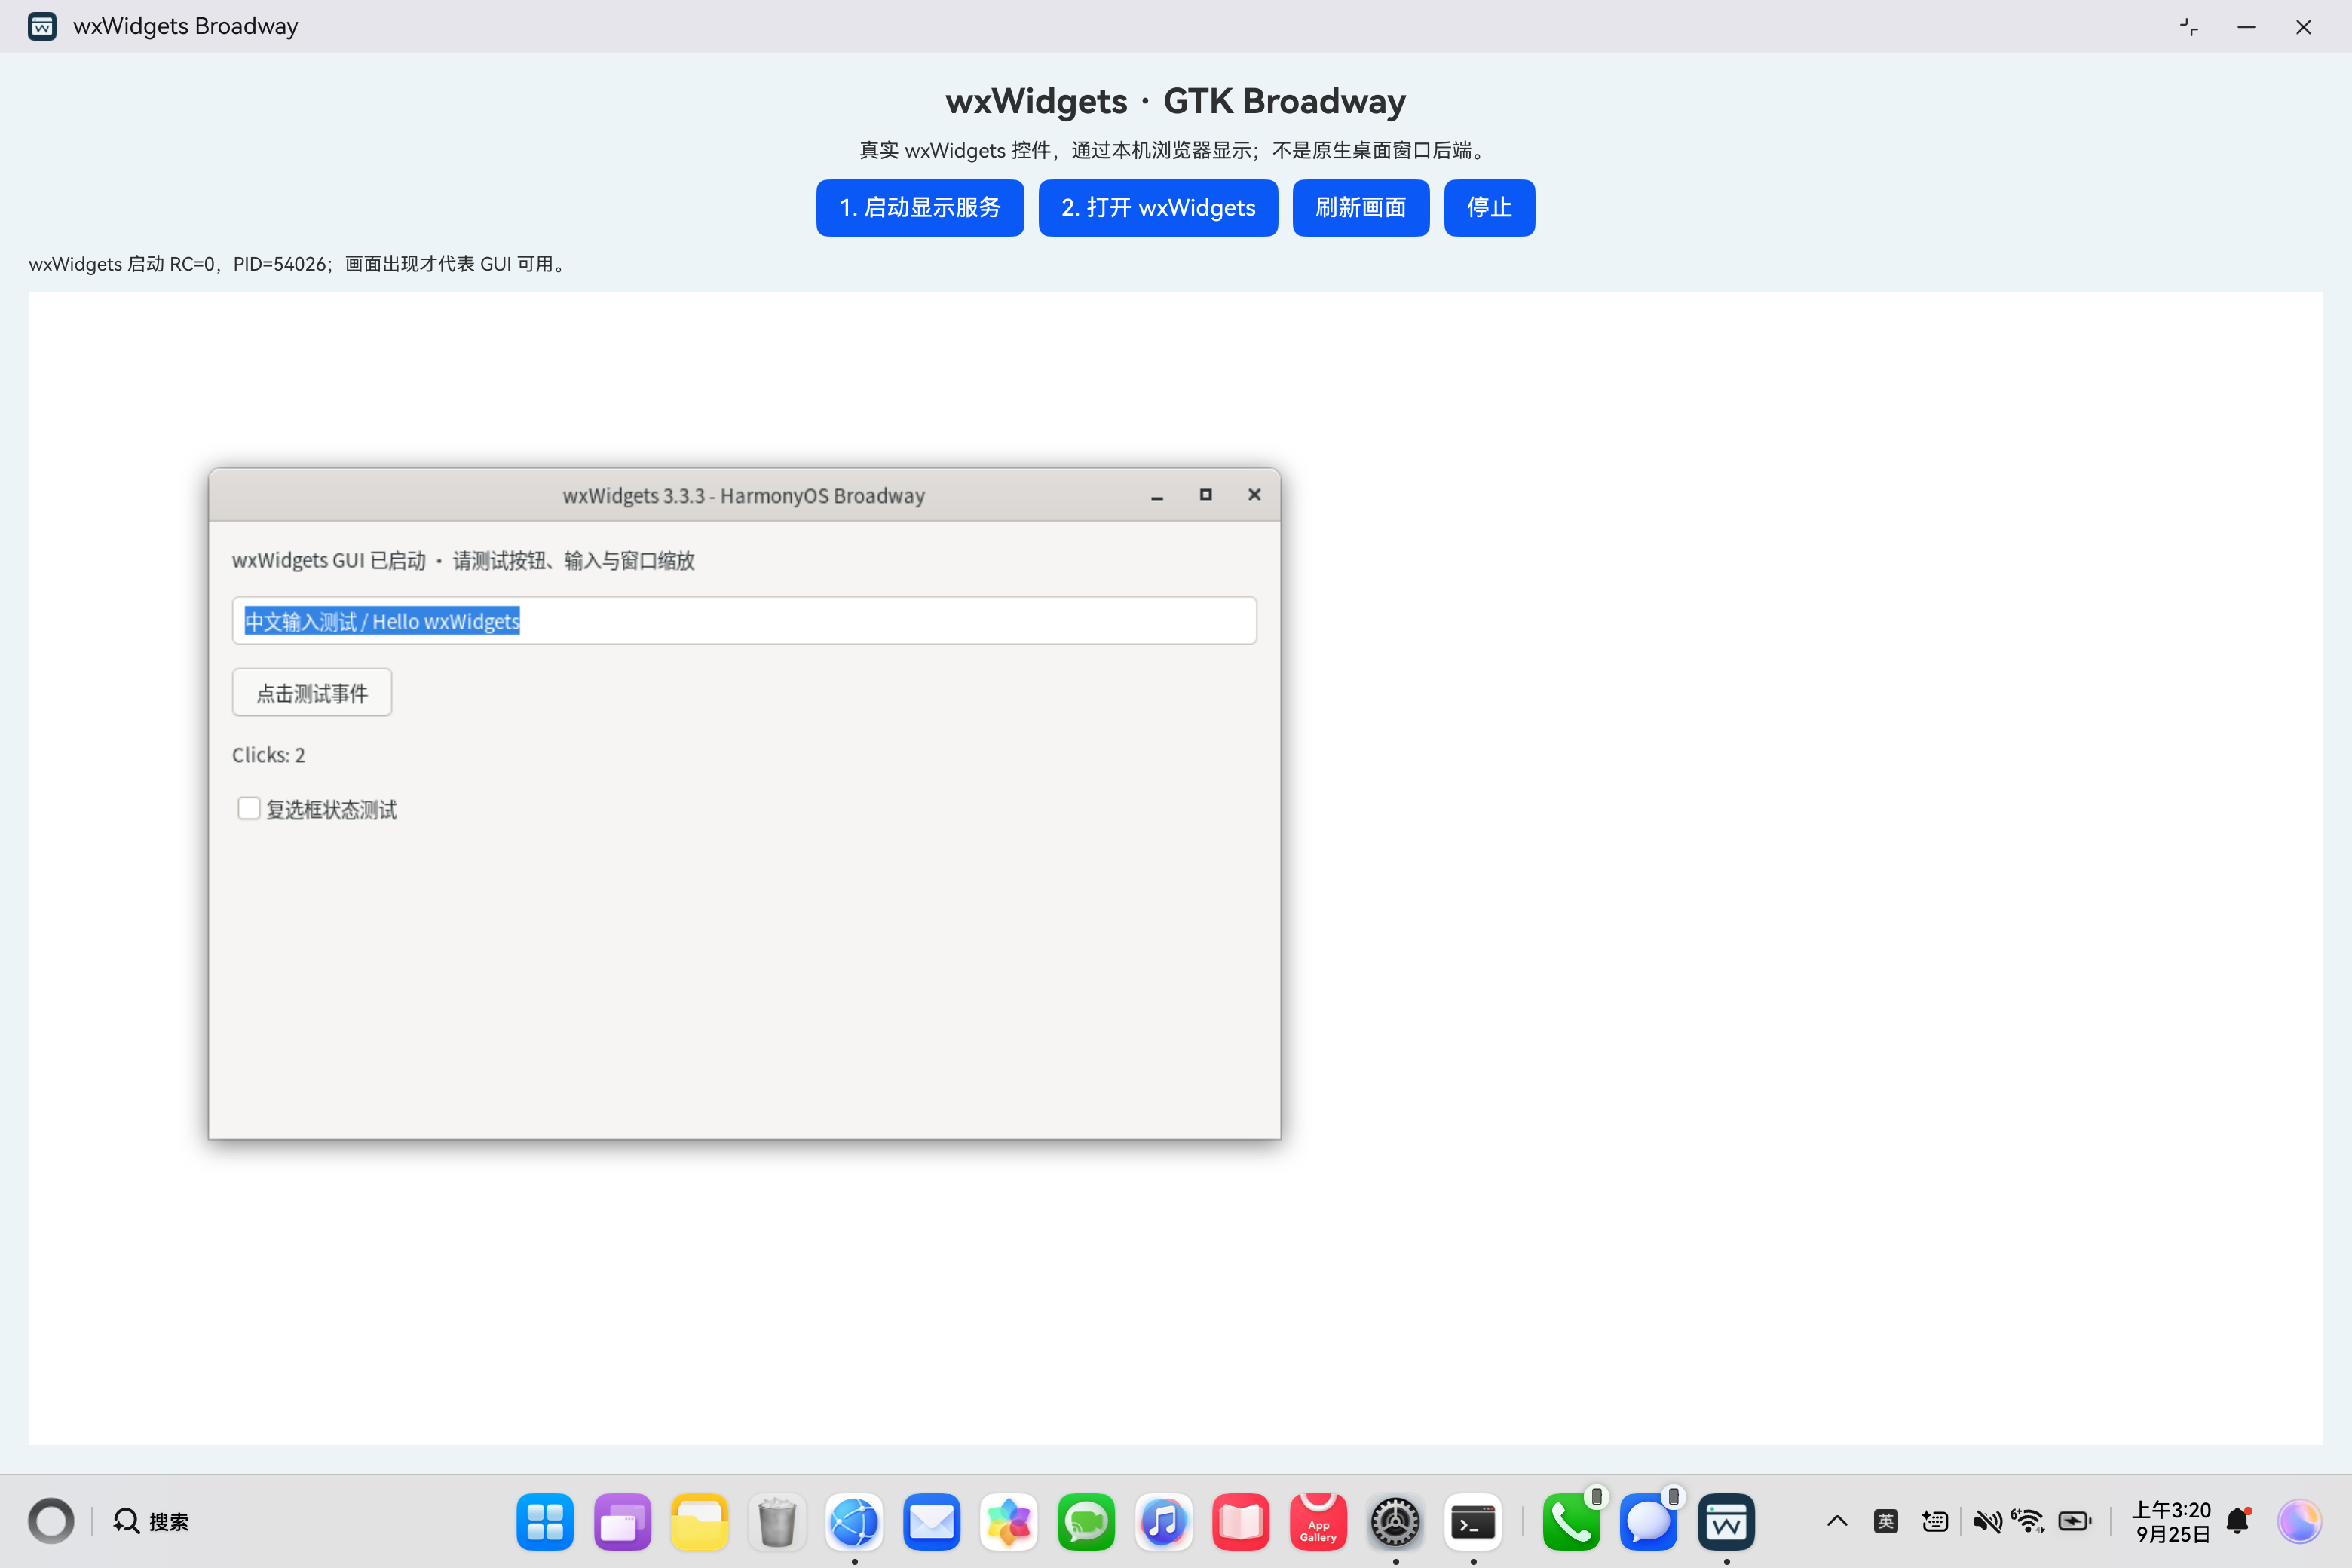The image size is (2352, 1568).
Task: Start the display service with 1. 启动显示服务
Action: pyautogui.click(x=919, y=208)
